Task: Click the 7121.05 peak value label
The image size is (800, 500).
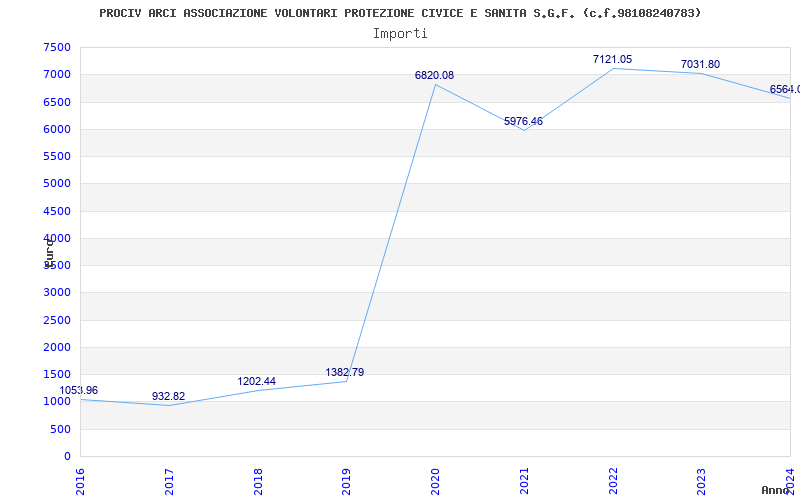Action: tap(612, 60)
